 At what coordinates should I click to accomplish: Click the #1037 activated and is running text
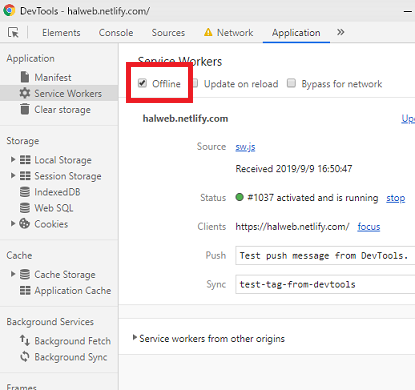click(x=313, y=198)
